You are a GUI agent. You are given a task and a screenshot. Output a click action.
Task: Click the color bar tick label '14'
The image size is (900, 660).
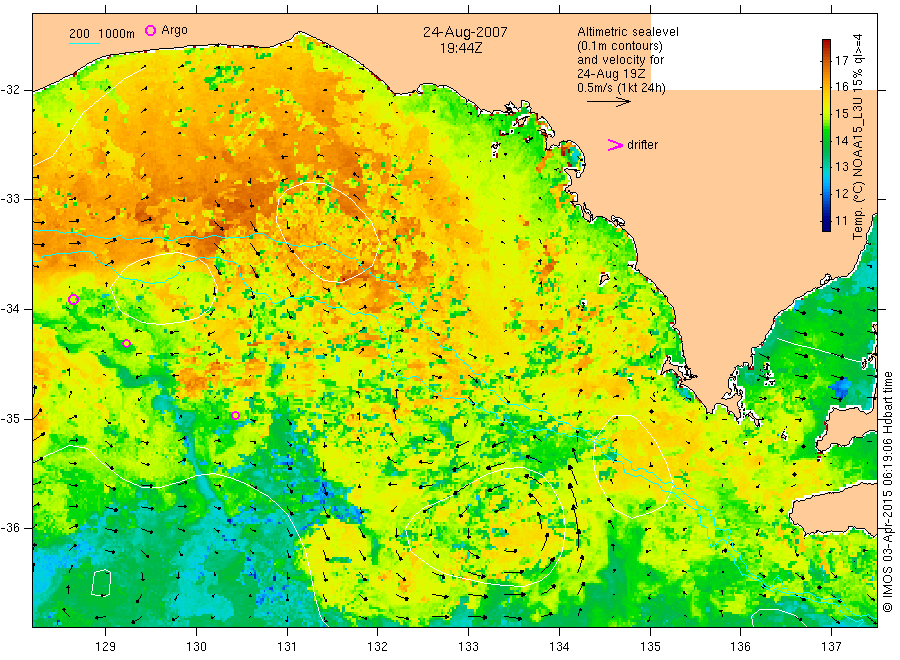(841, 140)
